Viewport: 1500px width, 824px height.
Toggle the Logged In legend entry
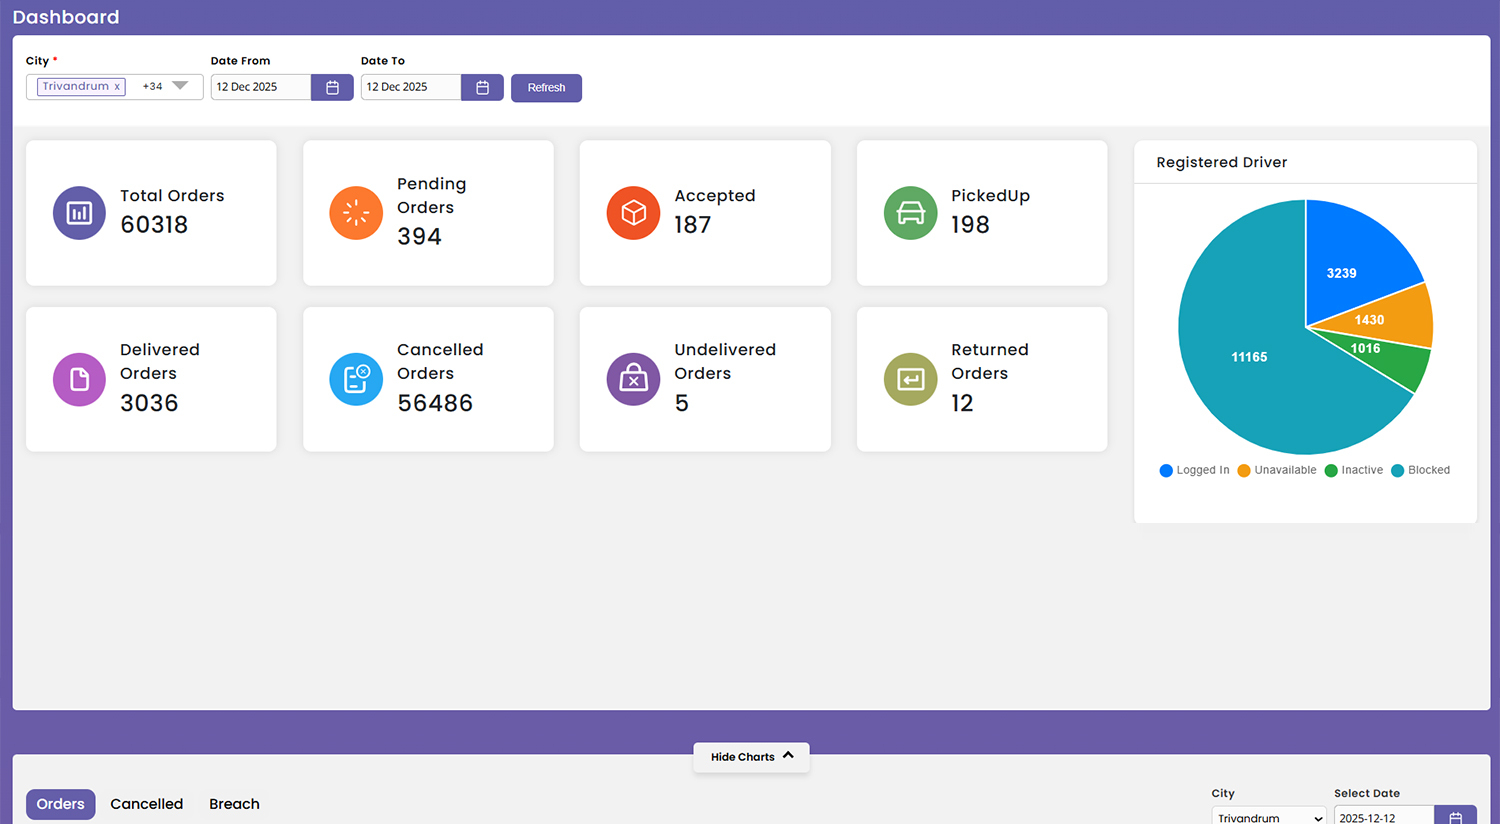[1193, 470]
